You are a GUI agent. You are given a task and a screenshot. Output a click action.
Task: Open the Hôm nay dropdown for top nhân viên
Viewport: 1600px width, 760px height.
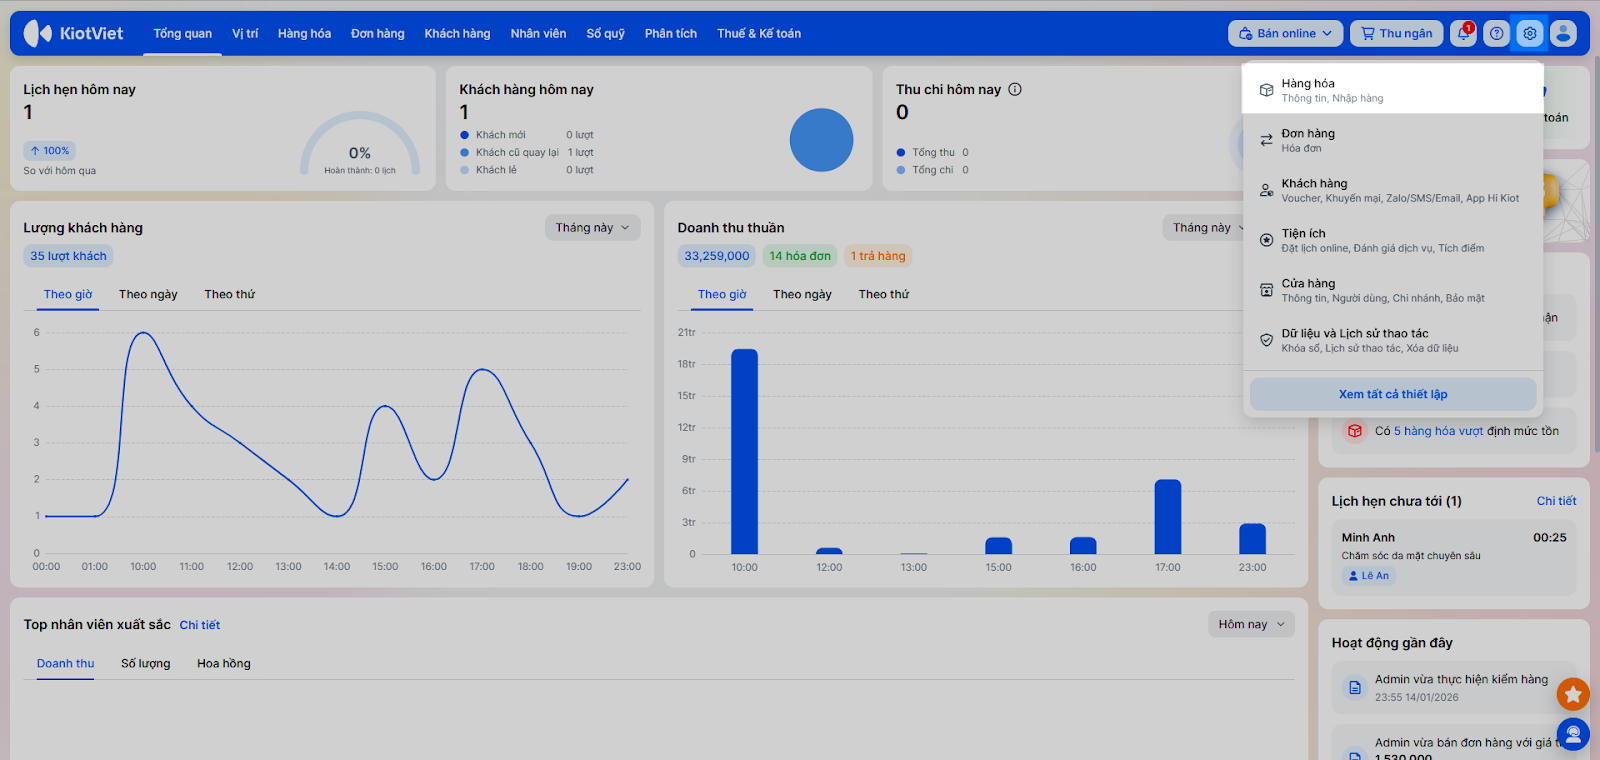1251,624
